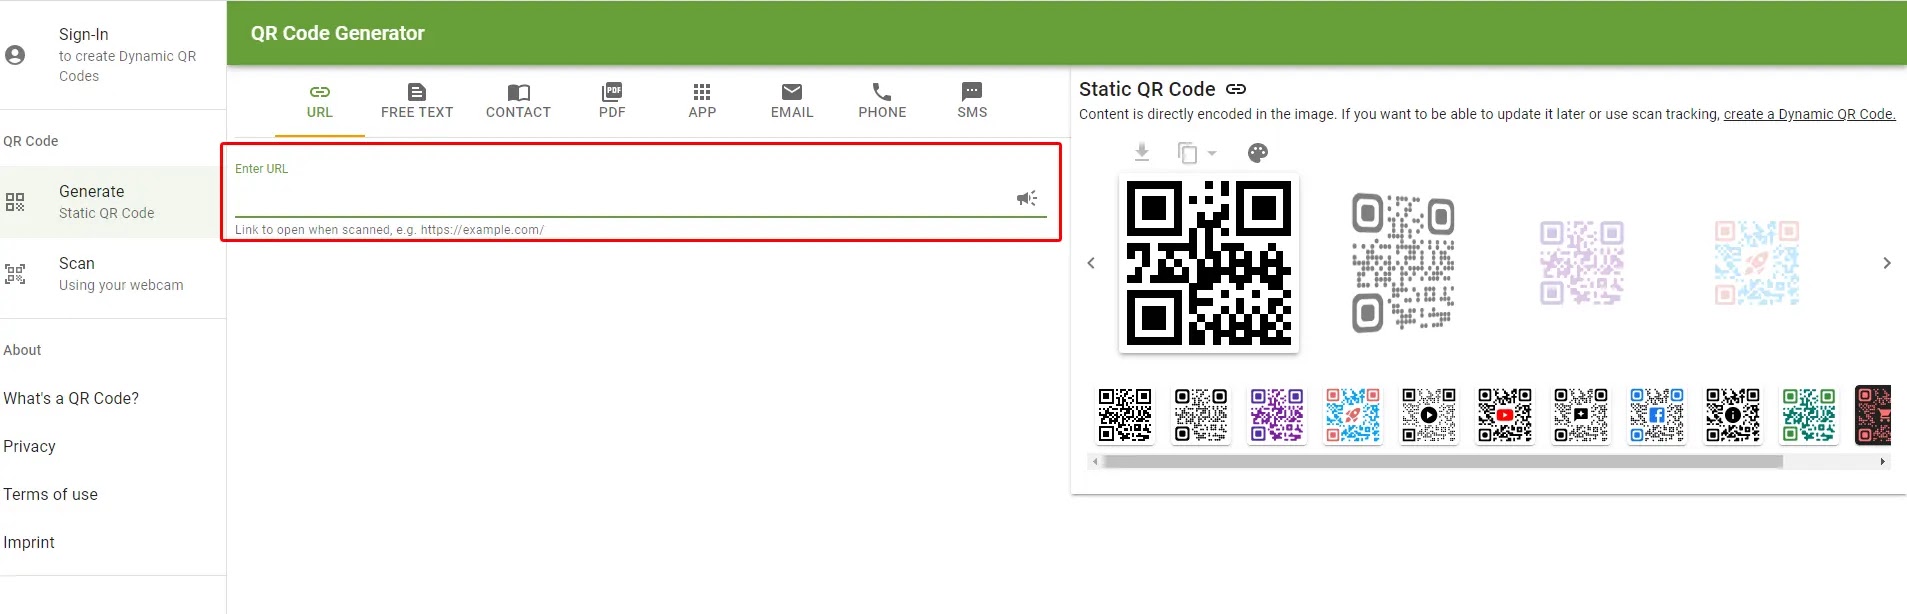
Task: Click the Scan QR icon in sidebar
Action: coord(15,274)
